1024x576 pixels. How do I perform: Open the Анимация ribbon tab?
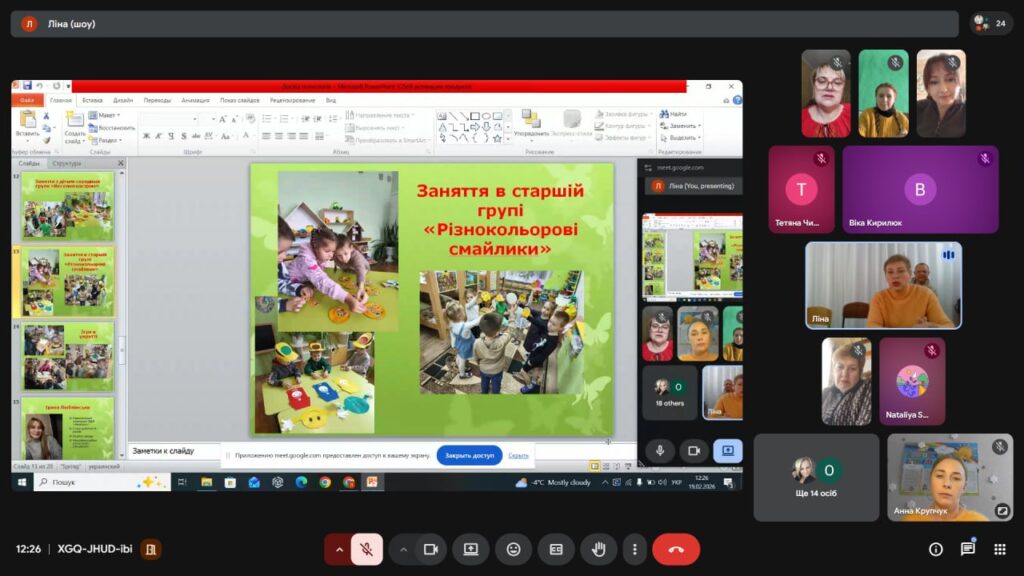195,100
